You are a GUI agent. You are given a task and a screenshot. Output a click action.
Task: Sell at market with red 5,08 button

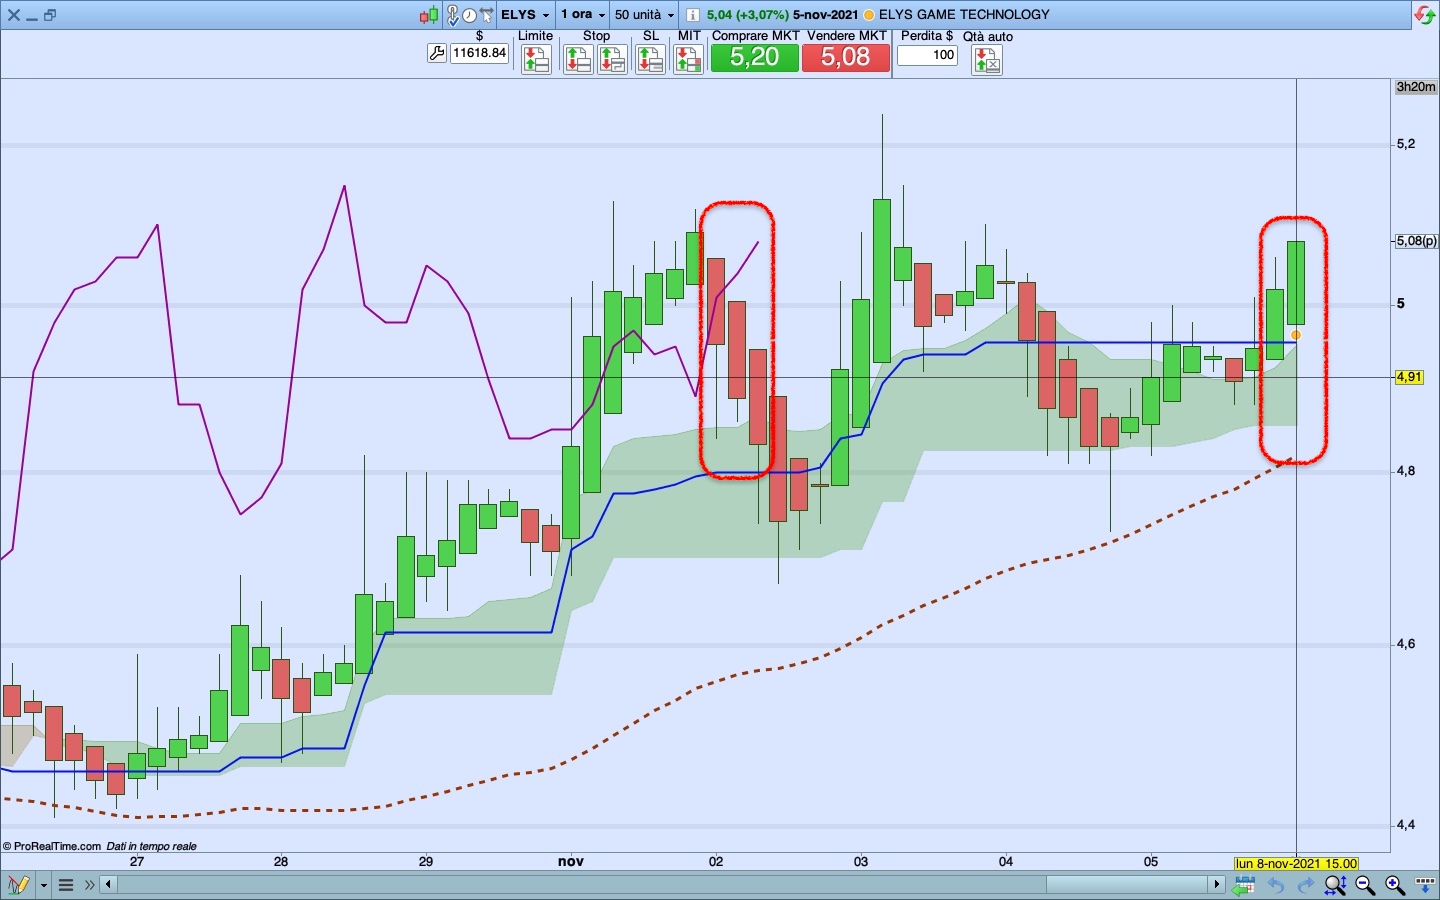point(846,57)
